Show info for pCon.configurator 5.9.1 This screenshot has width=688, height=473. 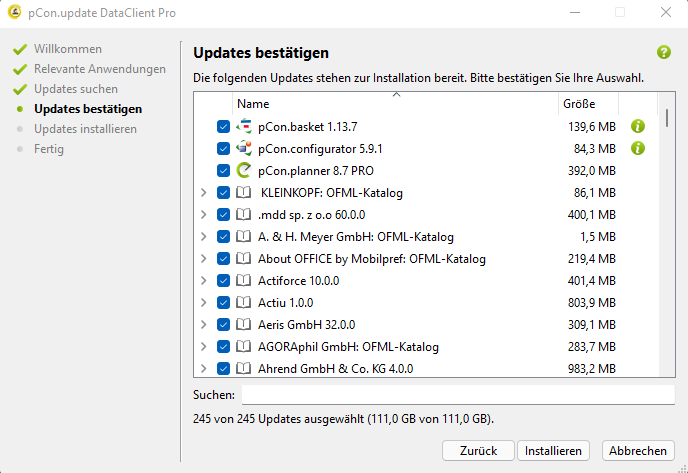638,148
